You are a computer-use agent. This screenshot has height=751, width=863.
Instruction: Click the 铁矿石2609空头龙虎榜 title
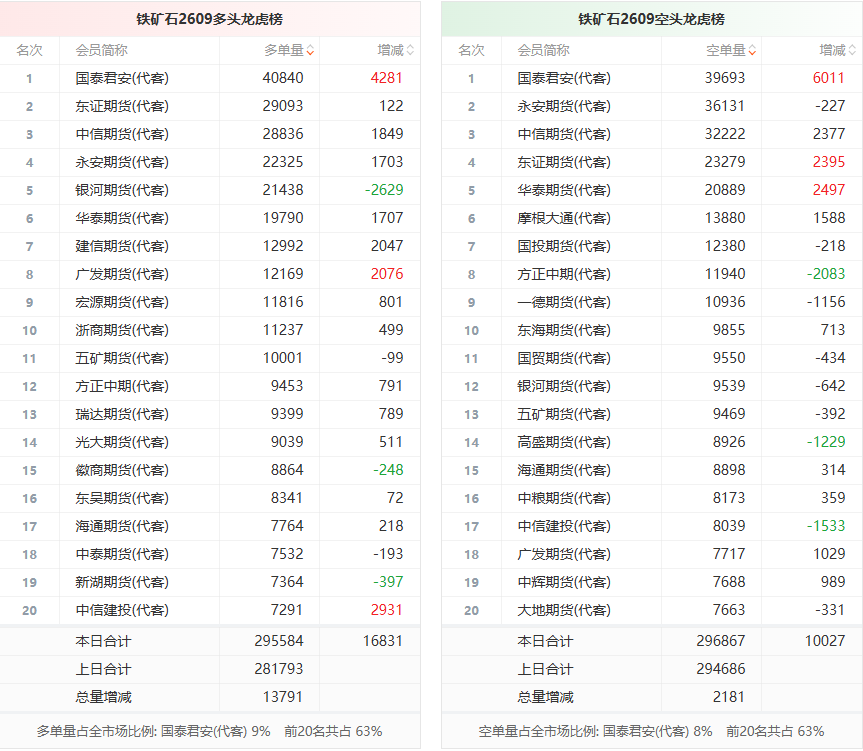[x=651, y=19]
